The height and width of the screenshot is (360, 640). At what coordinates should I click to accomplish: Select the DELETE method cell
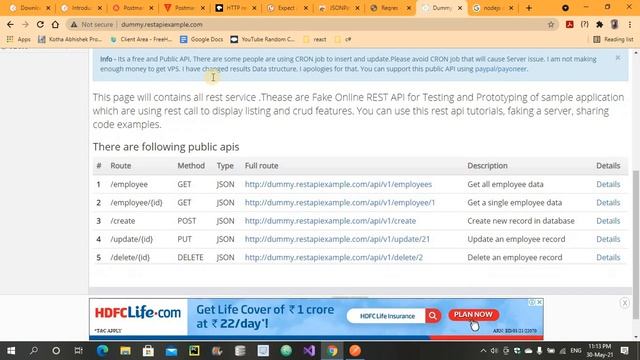point(190,258)
